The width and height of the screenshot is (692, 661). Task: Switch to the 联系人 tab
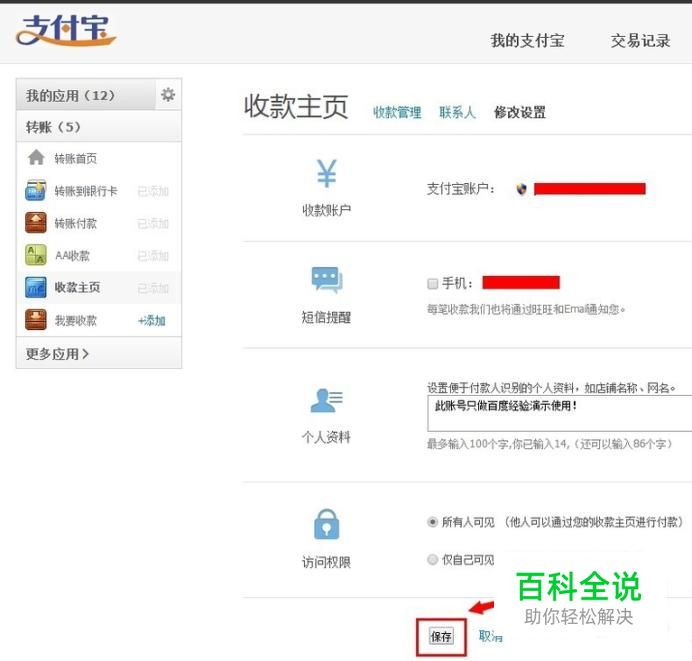pos(457,112)
